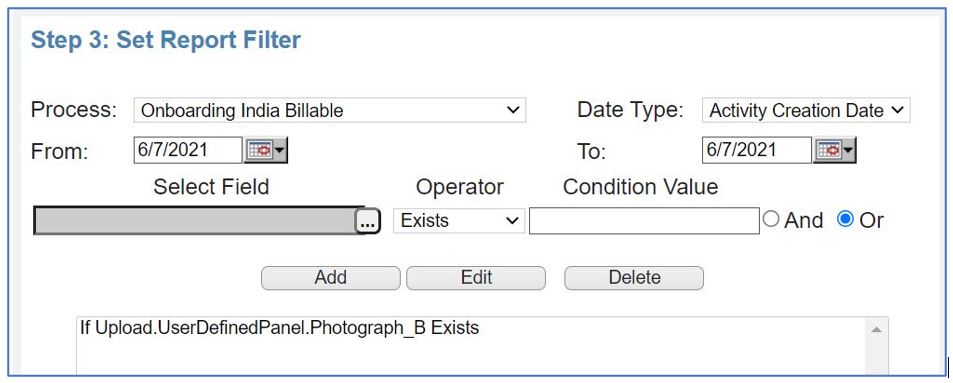Click the To date input field
This screenshot has height=383, width=953.
[757, 150]
